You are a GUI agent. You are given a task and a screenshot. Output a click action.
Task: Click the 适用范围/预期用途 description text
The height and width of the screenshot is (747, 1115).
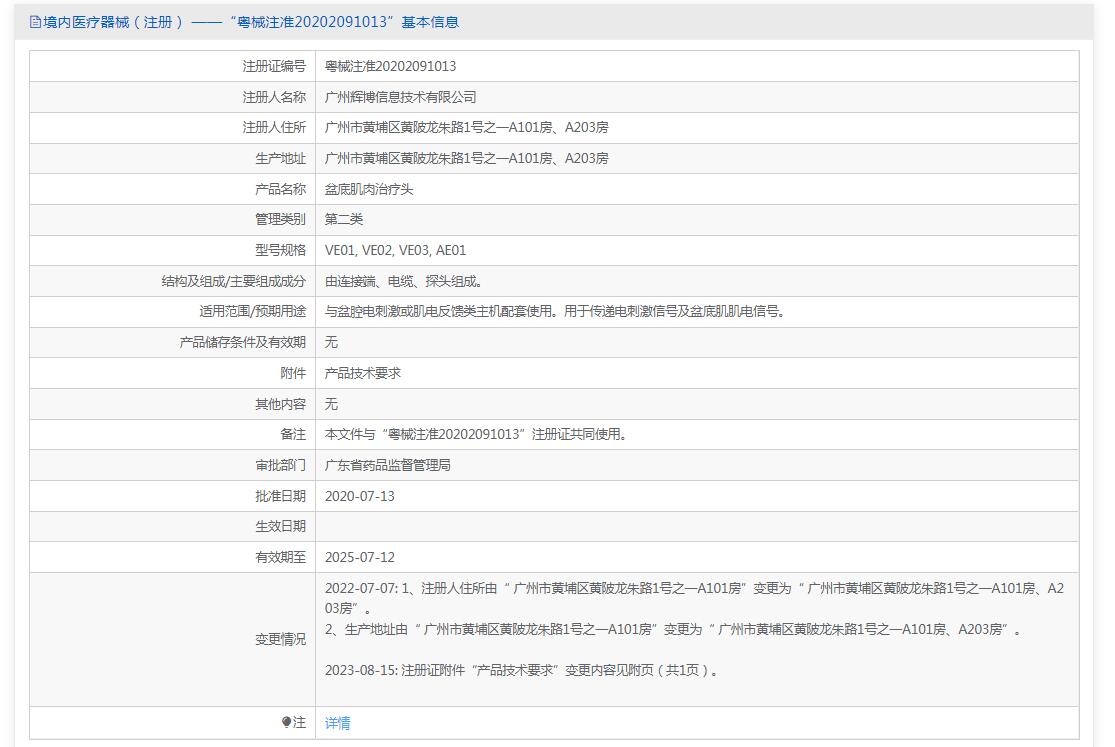pos(555,311)
